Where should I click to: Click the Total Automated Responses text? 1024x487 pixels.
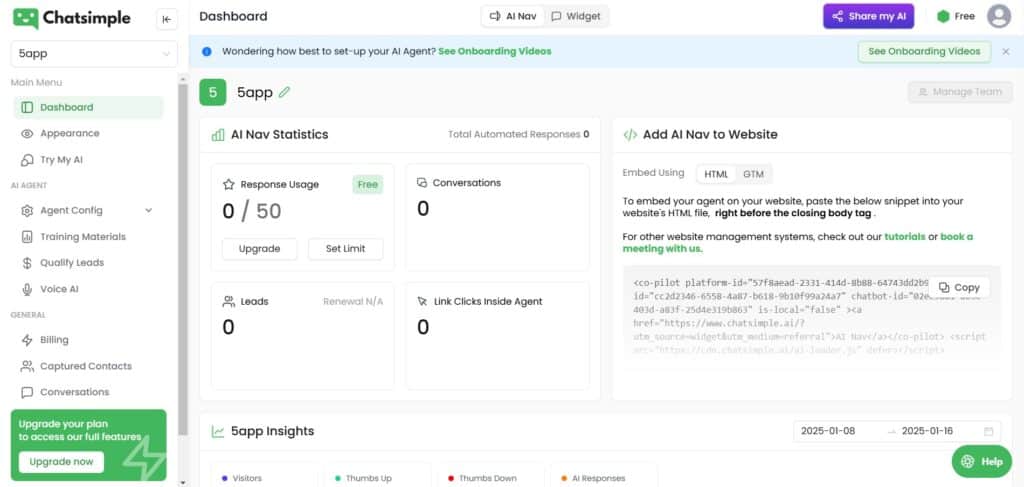click(519, 134)
